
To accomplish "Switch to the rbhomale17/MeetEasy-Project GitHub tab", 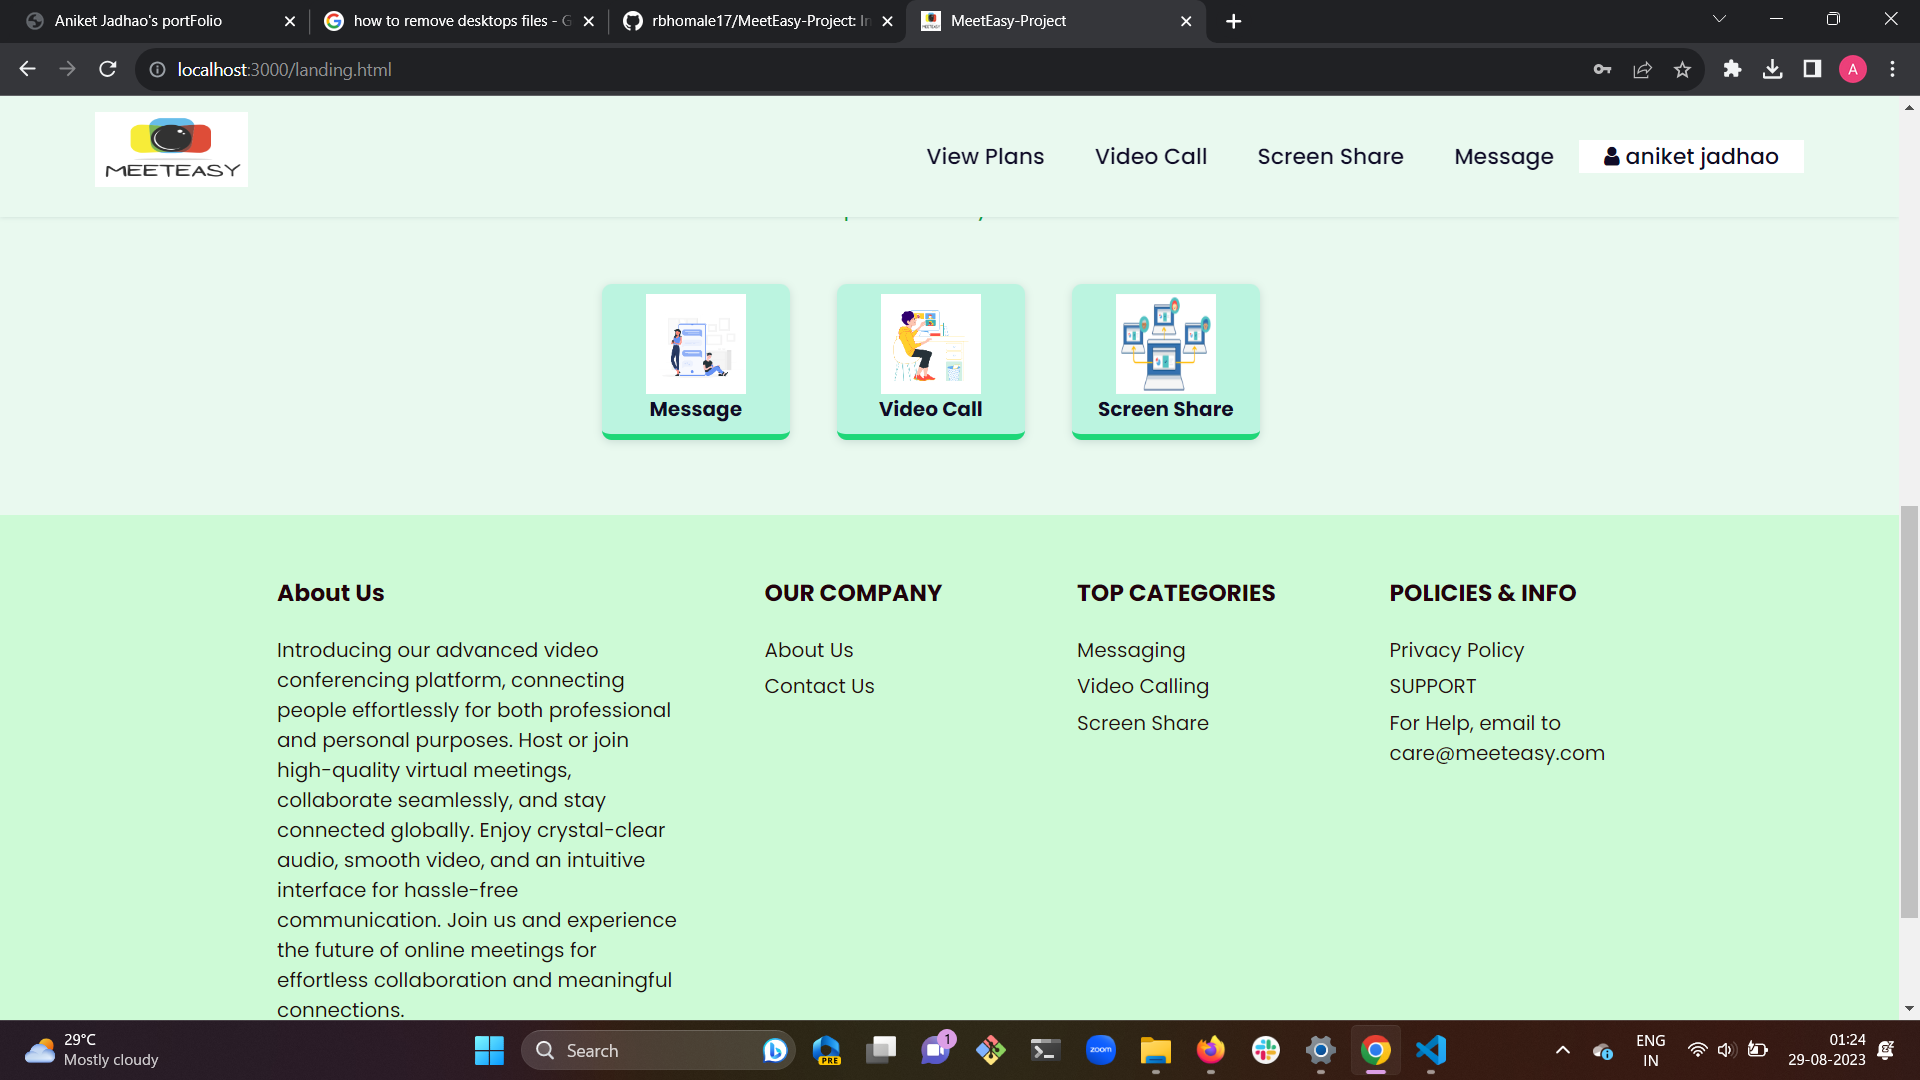I will click(x=756, y=21).
